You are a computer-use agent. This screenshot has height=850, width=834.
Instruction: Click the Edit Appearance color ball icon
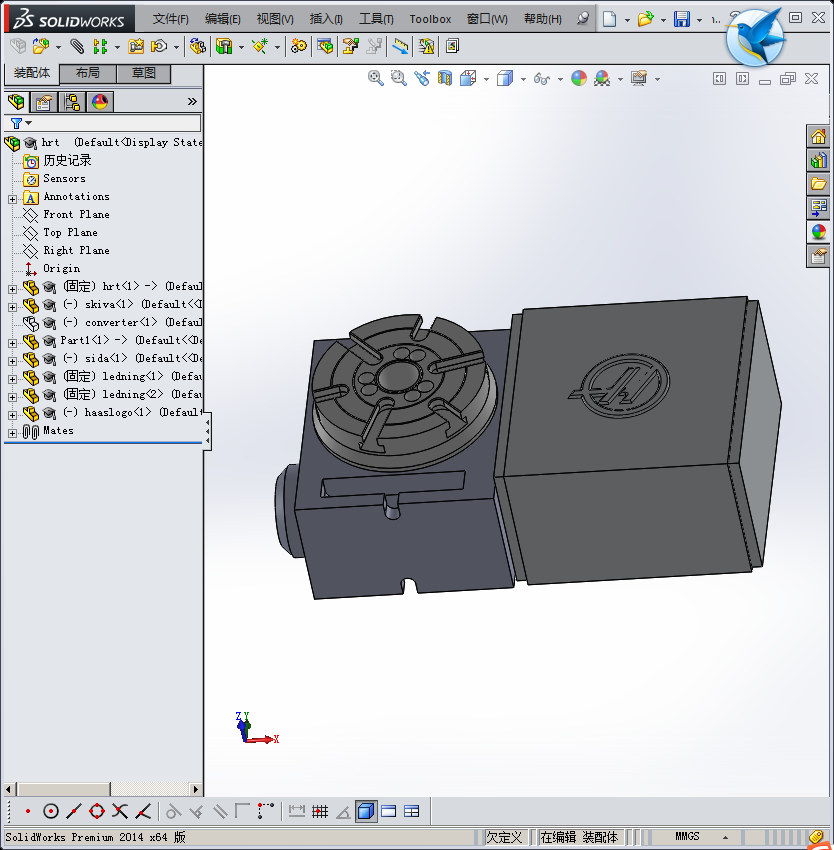[x=579, y=79]
